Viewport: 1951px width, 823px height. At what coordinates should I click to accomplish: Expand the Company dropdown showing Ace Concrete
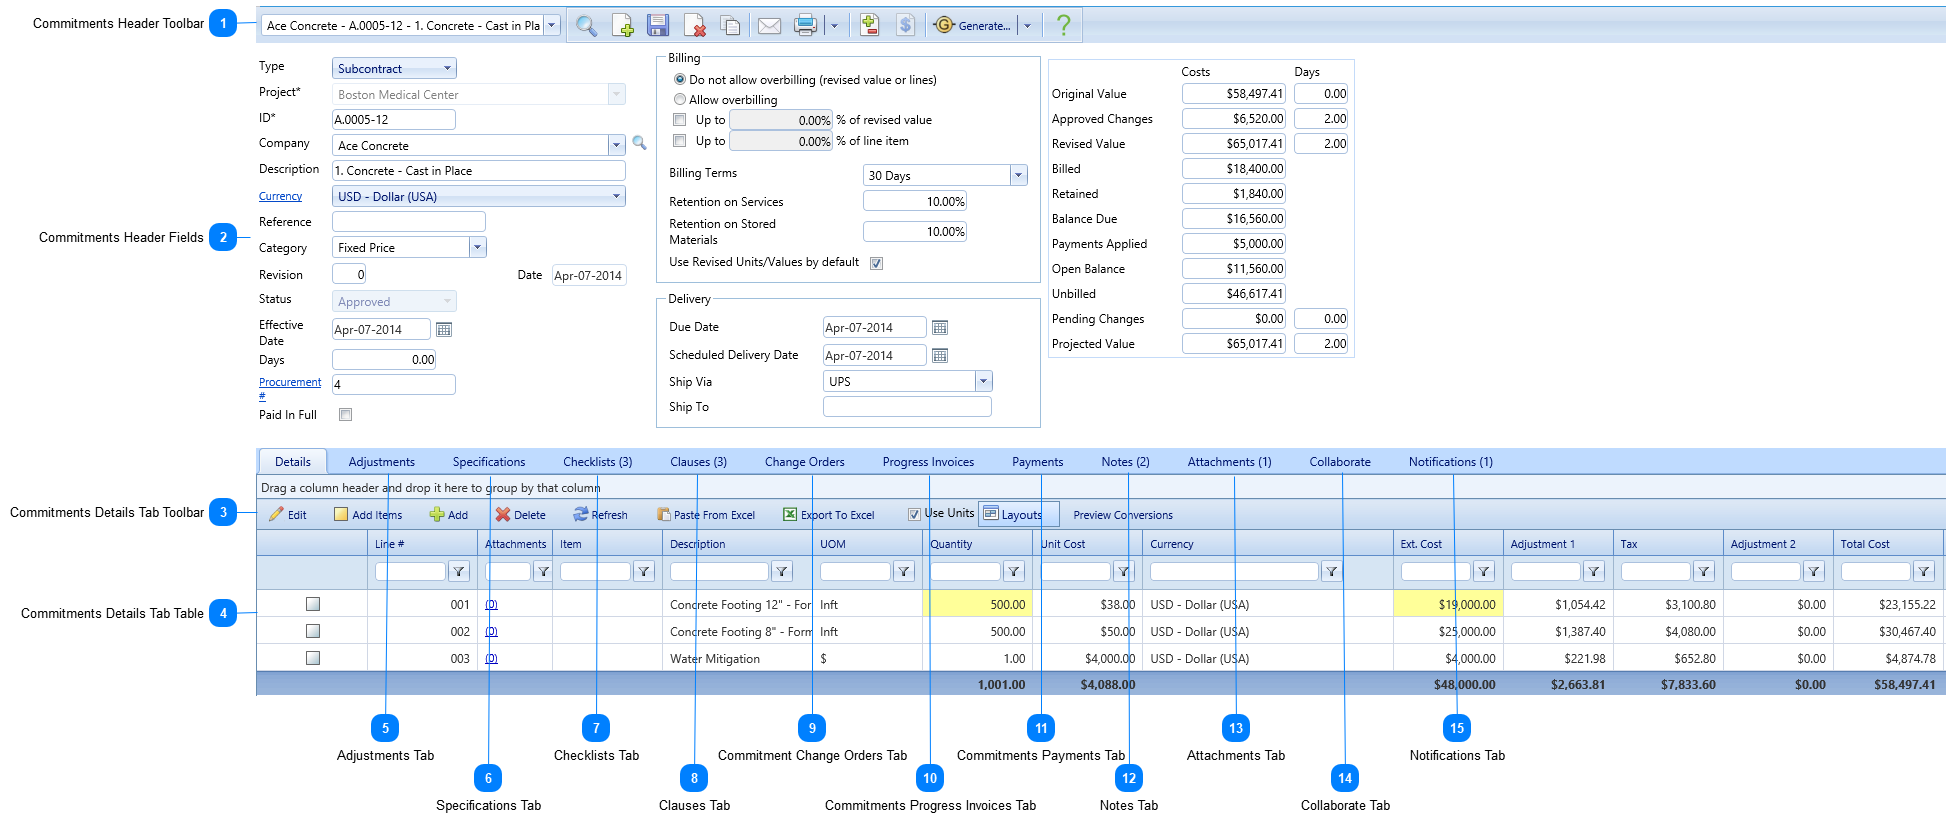pos(616,145)
